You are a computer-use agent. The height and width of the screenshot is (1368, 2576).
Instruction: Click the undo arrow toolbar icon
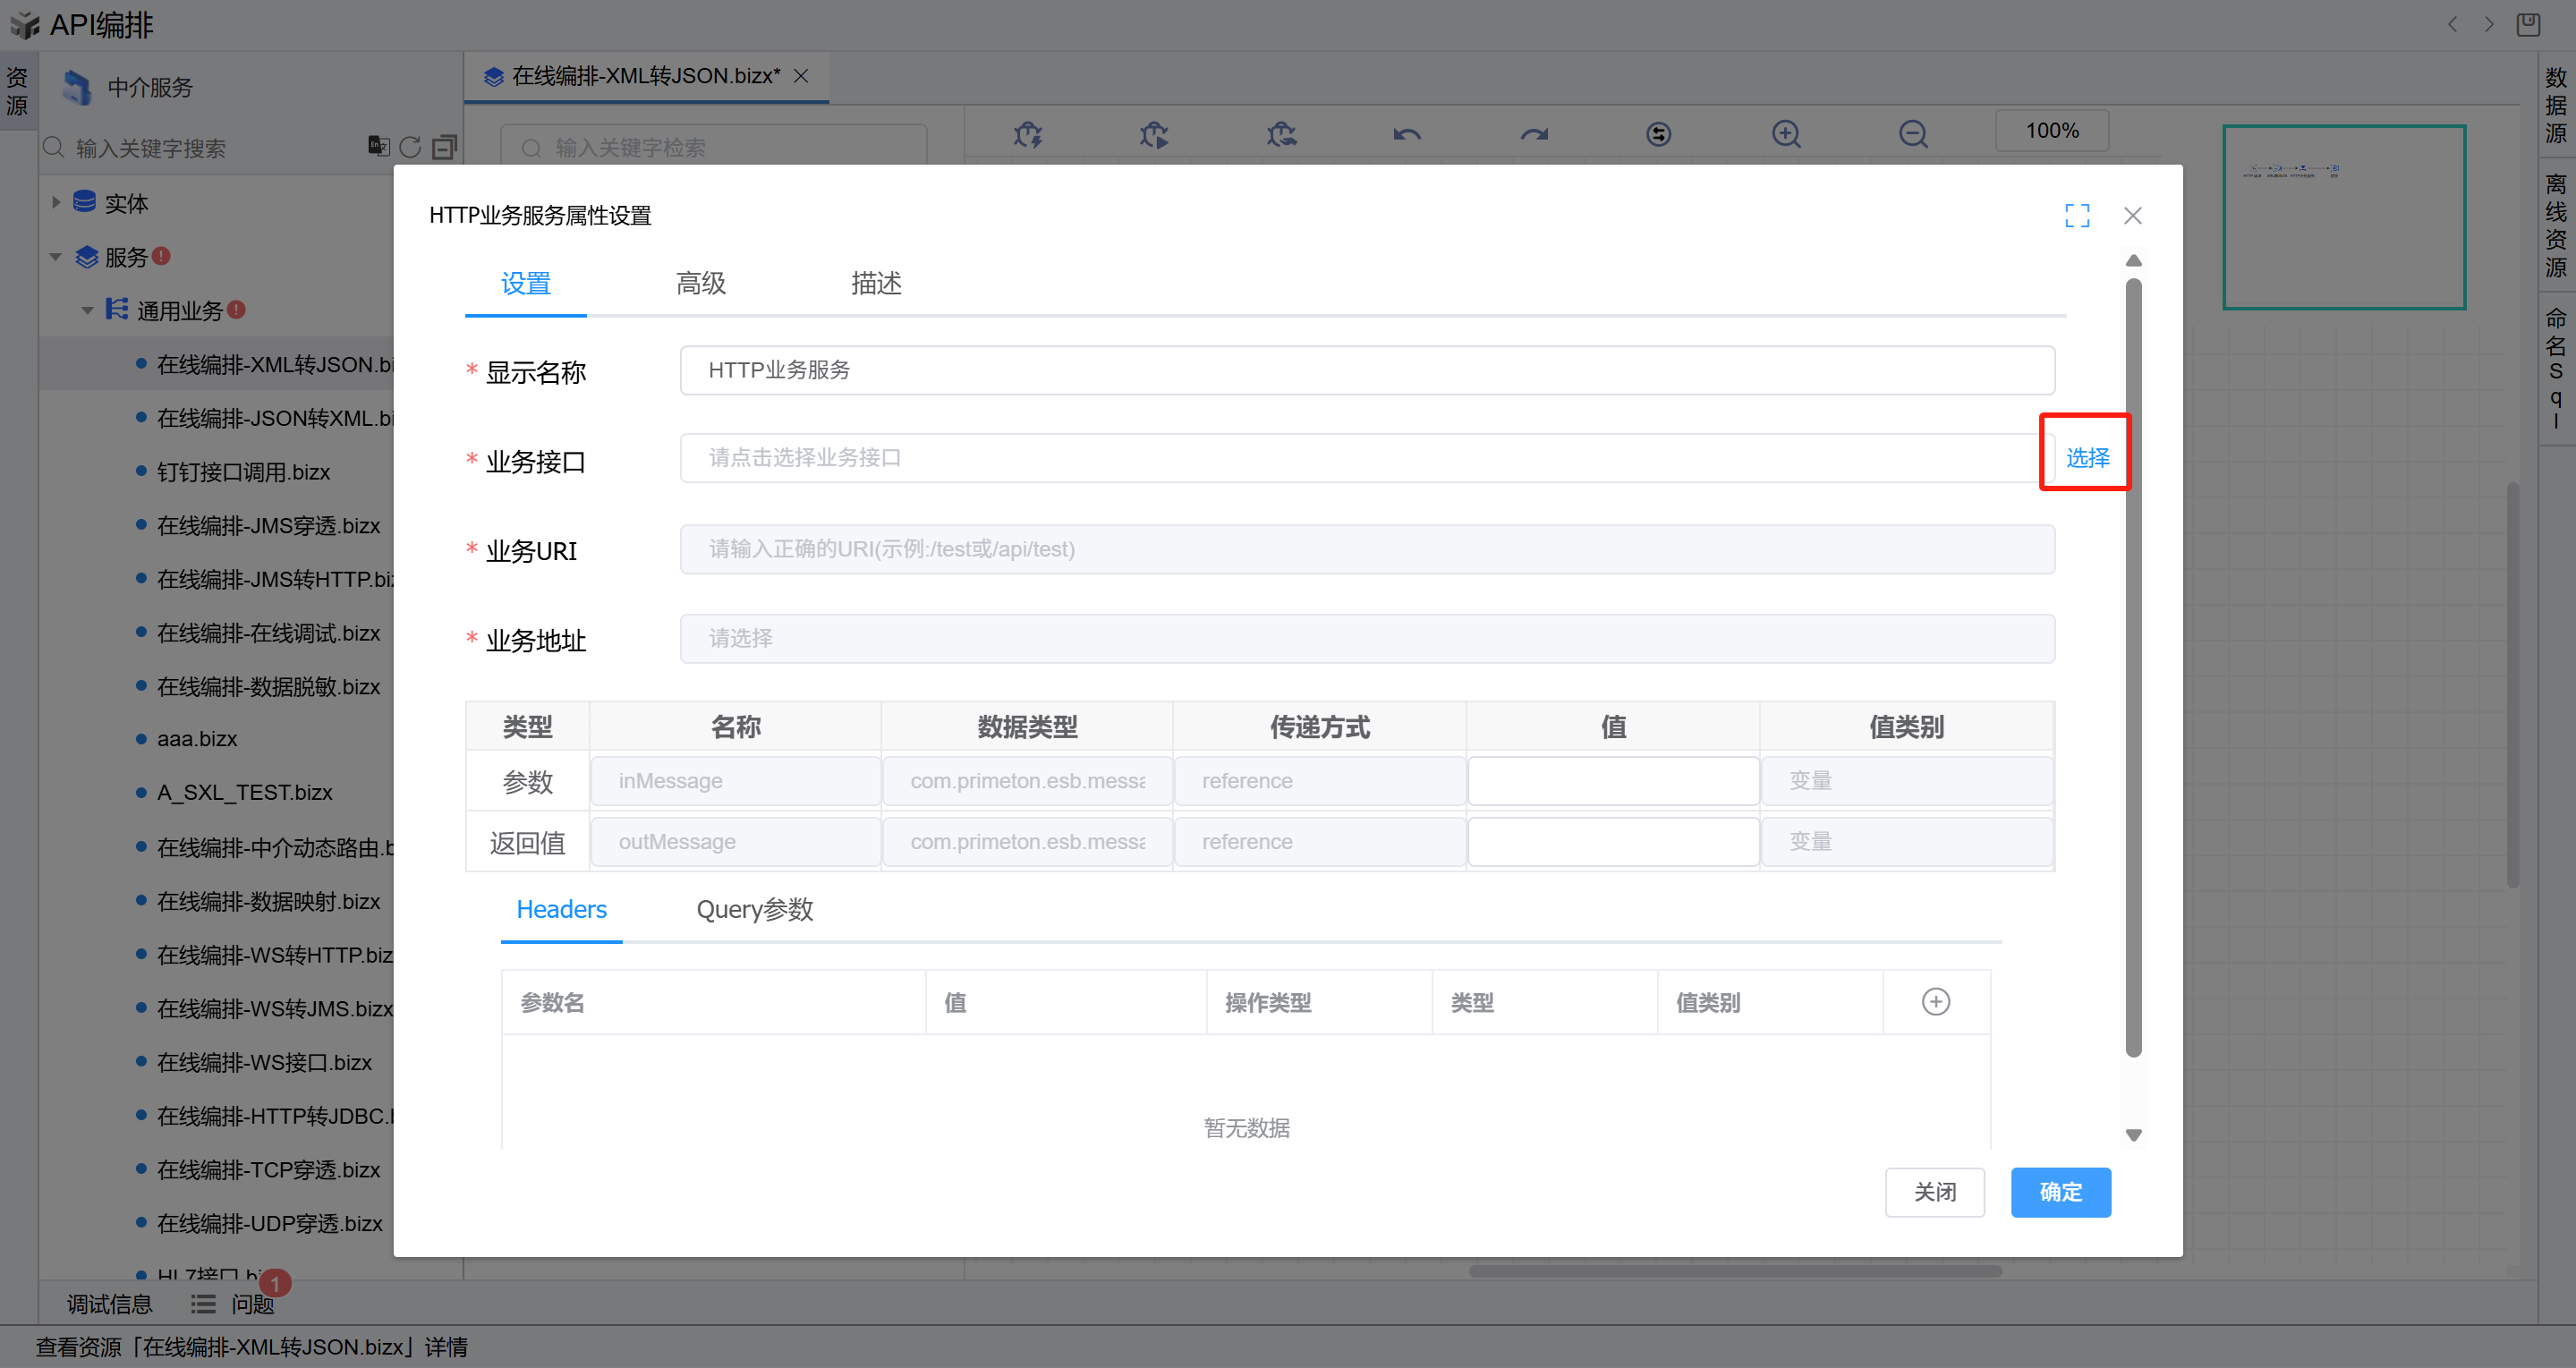1407,133
